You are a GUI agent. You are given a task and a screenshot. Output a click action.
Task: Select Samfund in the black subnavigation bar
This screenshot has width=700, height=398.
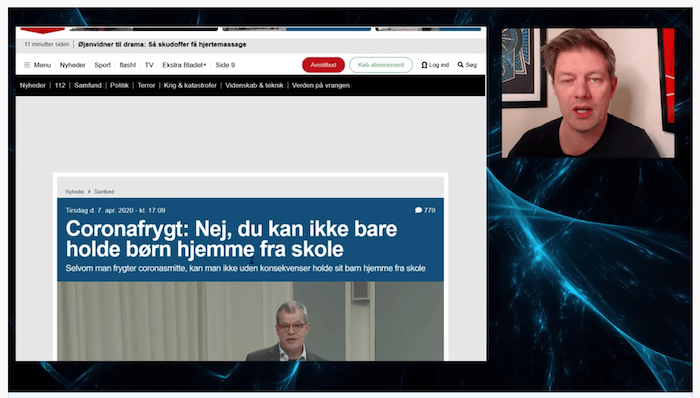click(x=88, y=85)
